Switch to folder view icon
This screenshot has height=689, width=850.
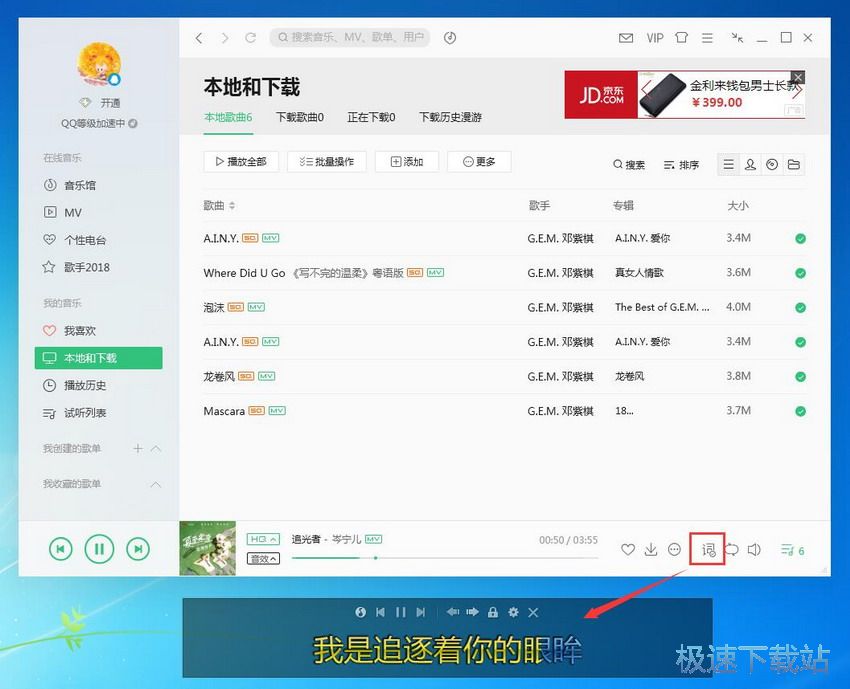(794, 164)
